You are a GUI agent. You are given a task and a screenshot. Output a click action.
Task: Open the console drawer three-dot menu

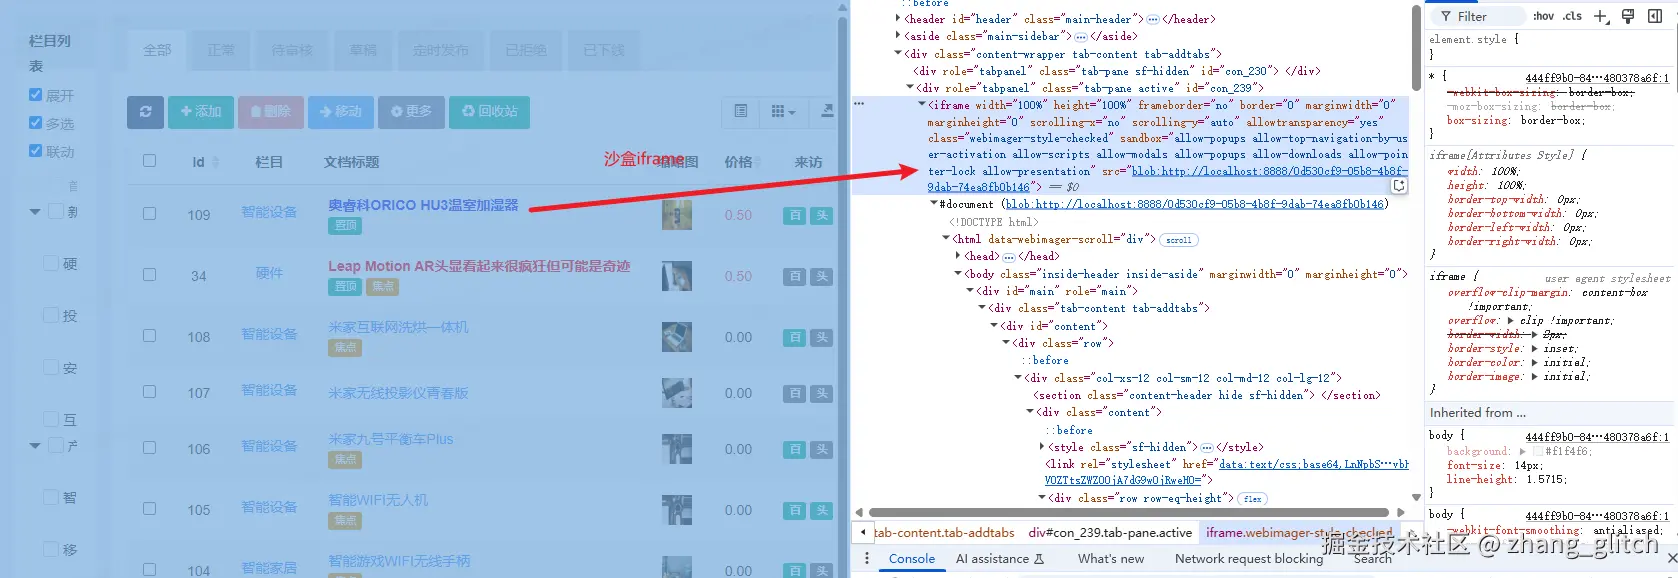[867, 558]
